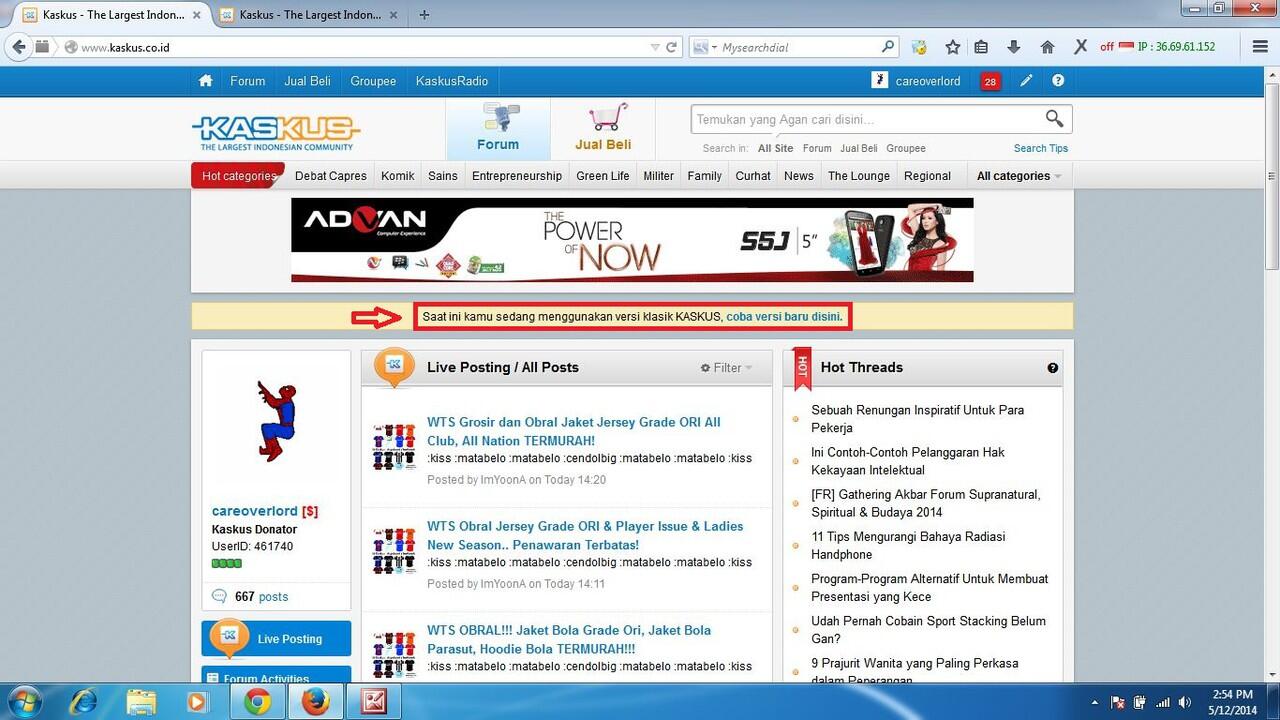Select Green Life category

[603, 176]
